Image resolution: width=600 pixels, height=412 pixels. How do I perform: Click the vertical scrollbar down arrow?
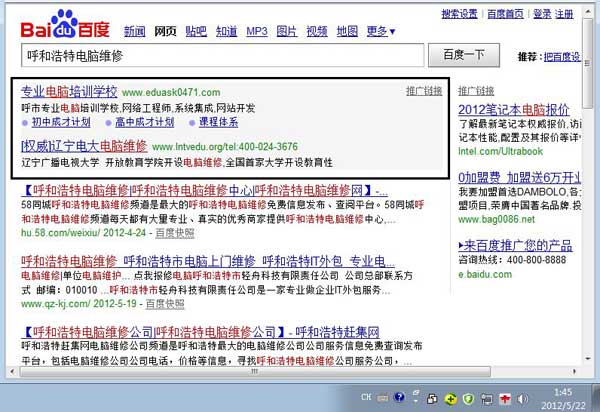588,359
